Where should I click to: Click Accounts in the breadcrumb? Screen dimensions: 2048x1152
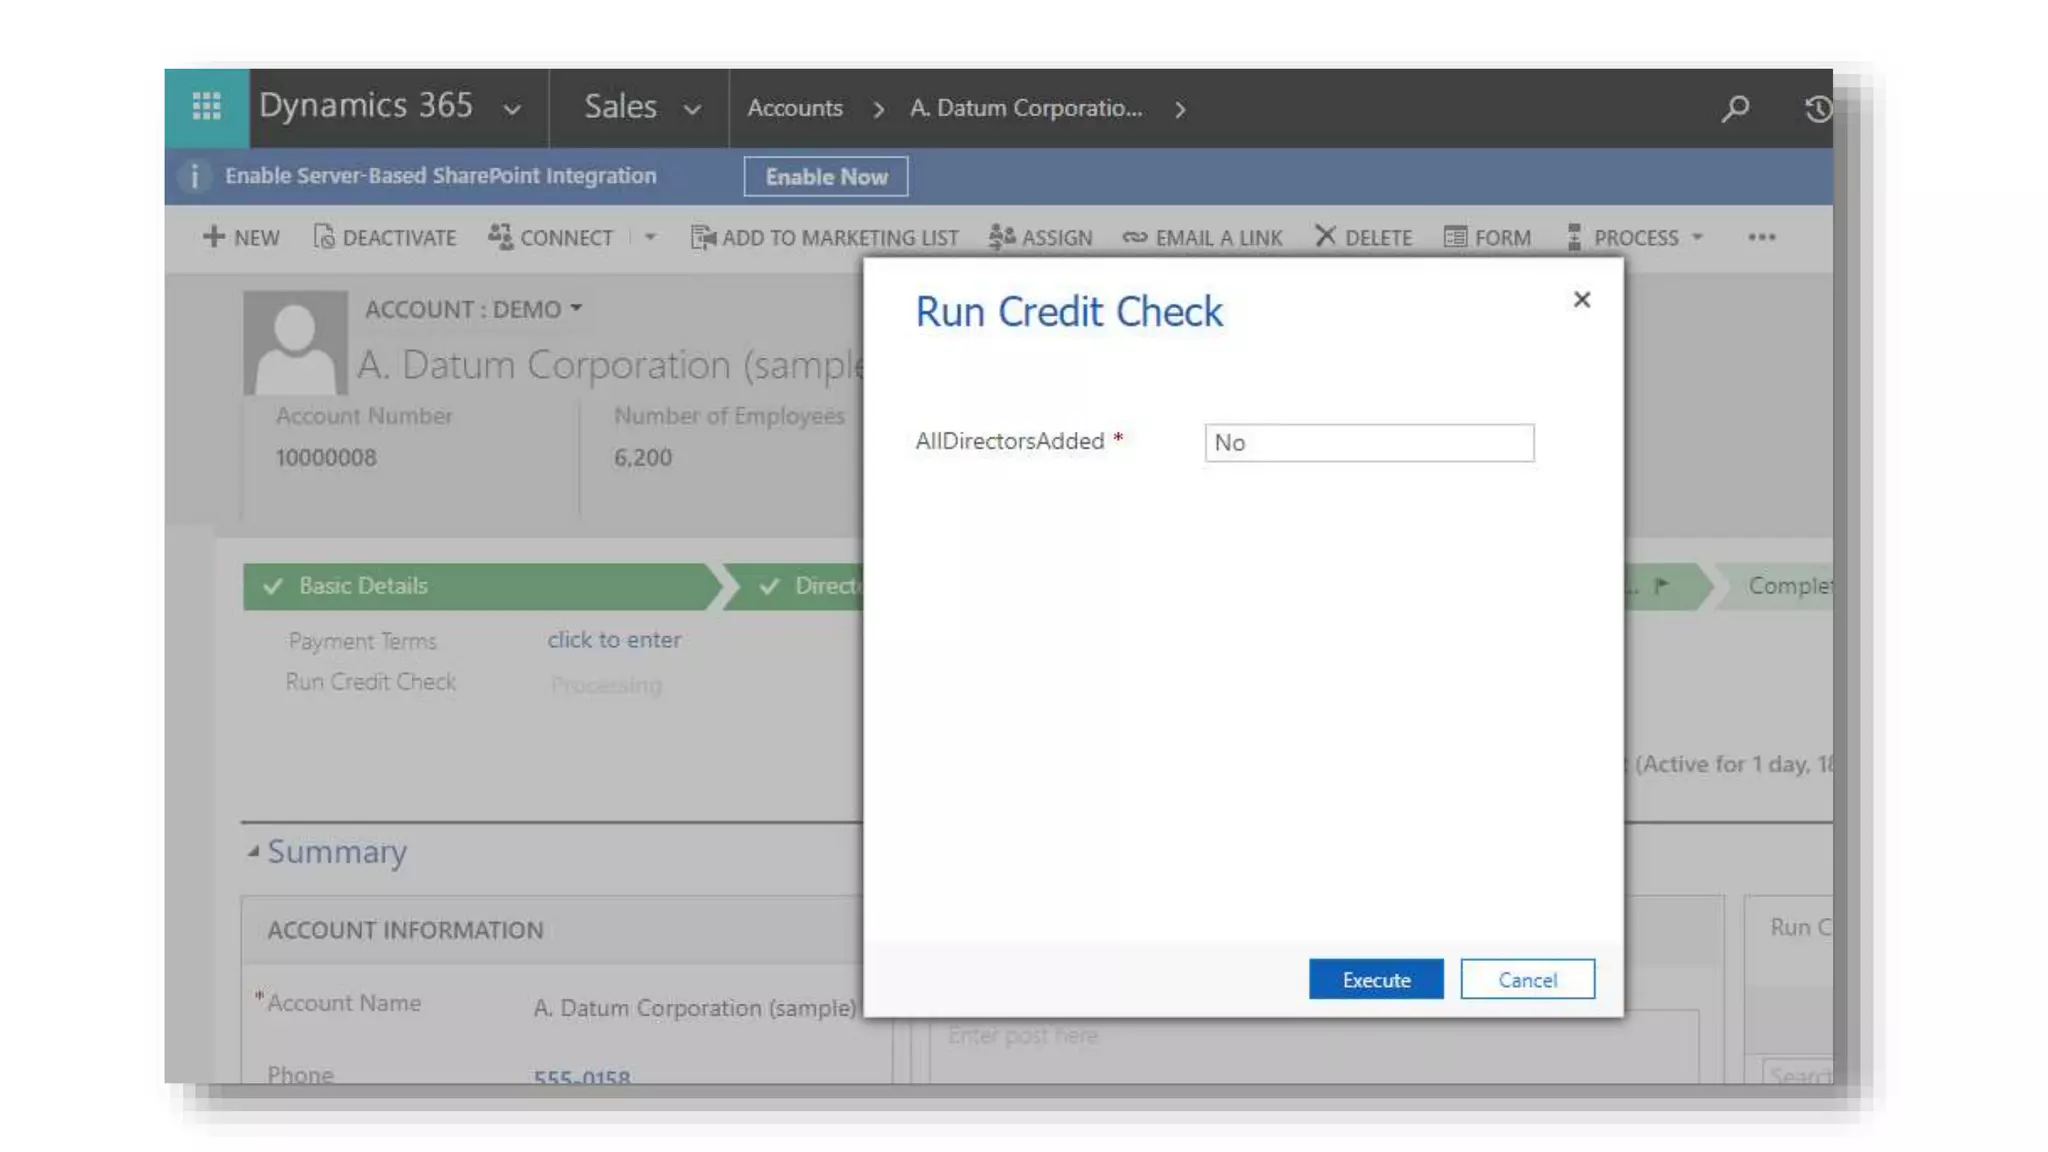point(795,108)
